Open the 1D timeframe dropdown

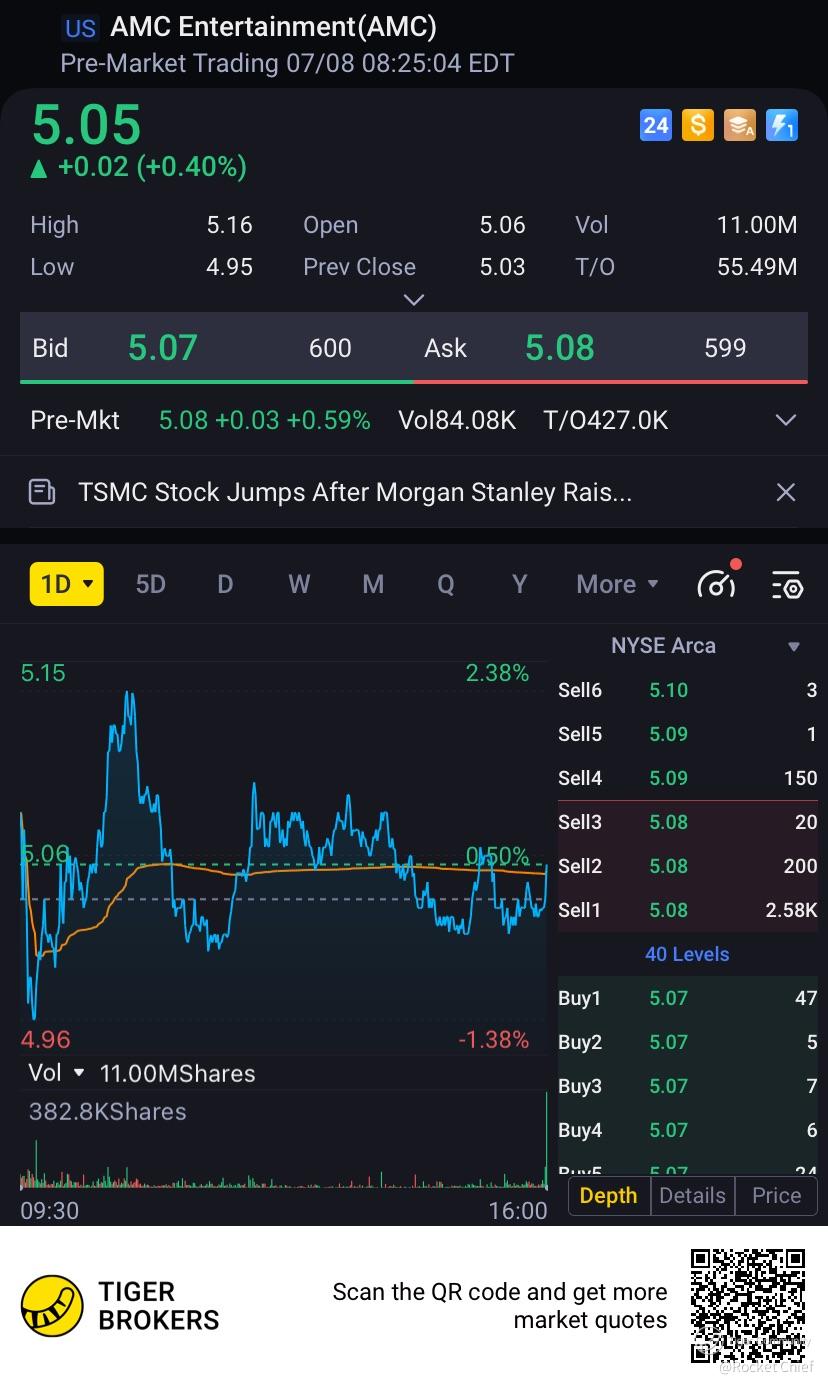[67, 584]
